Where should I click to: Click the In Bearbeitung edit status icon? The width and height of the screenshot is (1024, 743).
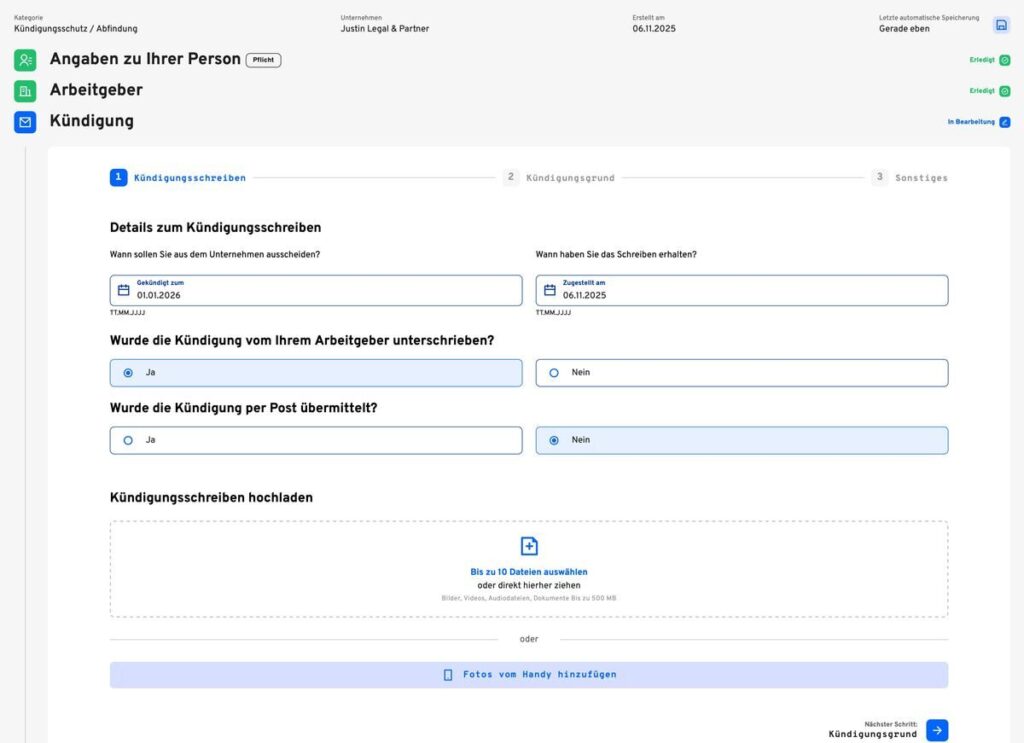pos(1005,122)
